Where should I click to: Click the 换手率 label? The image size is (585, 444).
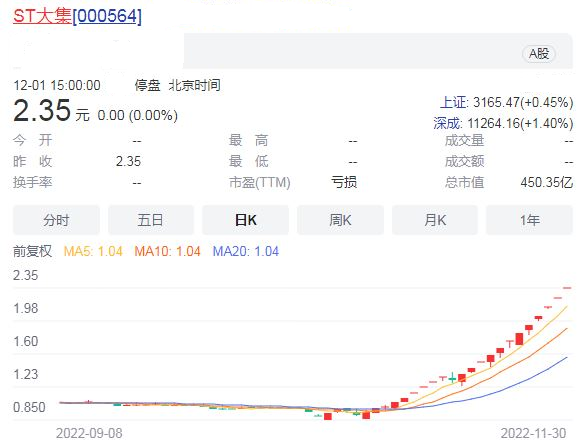pos(32,182)
